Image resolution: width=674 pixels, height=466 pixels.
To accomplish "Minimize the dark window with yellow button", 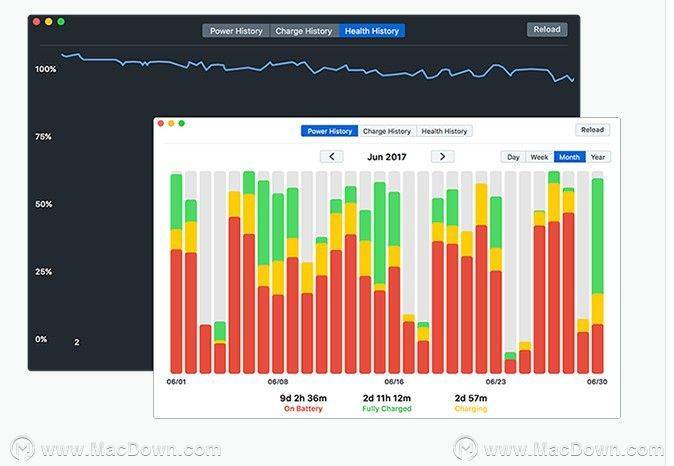I will (x=49, y=21).
